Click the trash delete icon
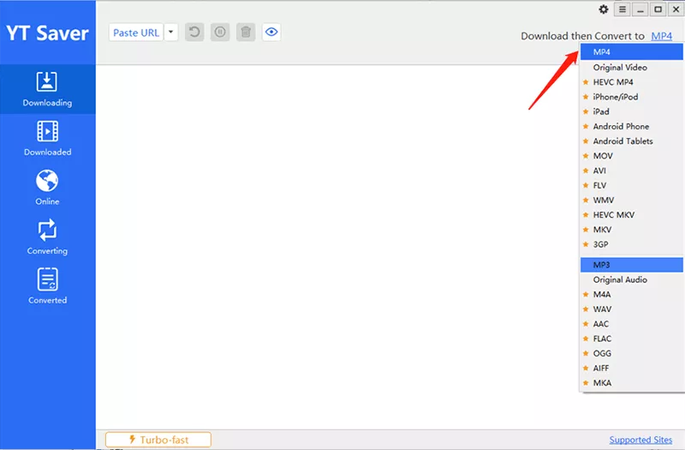685x450 pixels. click(246, 32)
